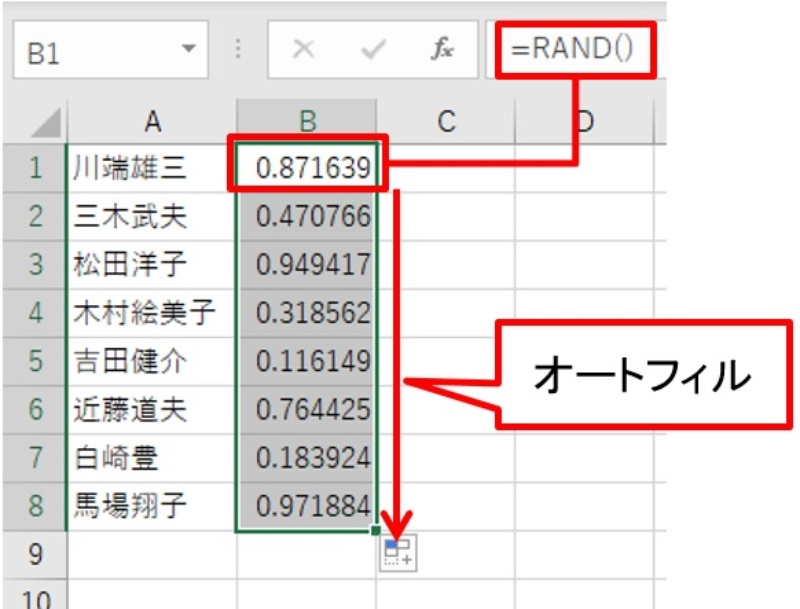The height and width of the screenshot is (609, 800).
Task: Select row 1 header
Action: 35,168
